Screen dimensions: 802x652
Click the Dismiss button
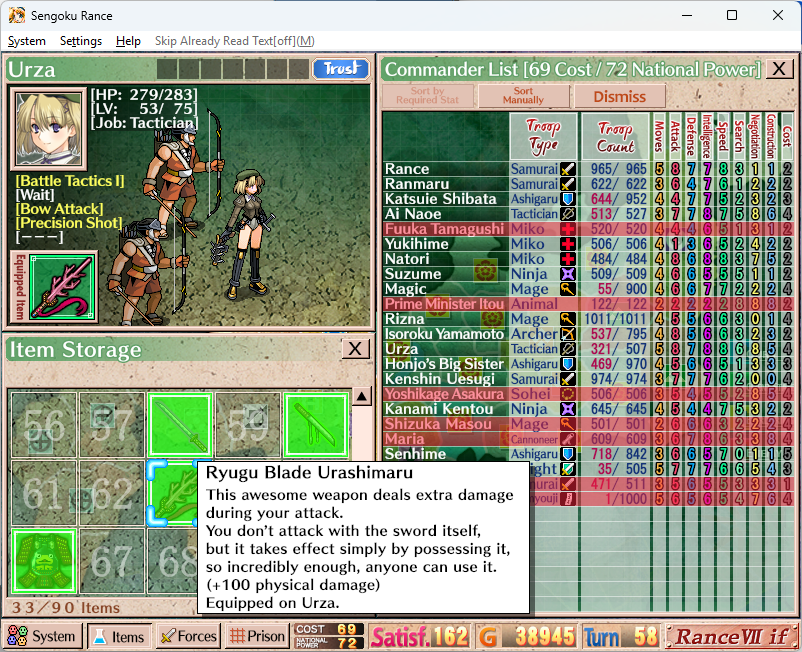619,96
